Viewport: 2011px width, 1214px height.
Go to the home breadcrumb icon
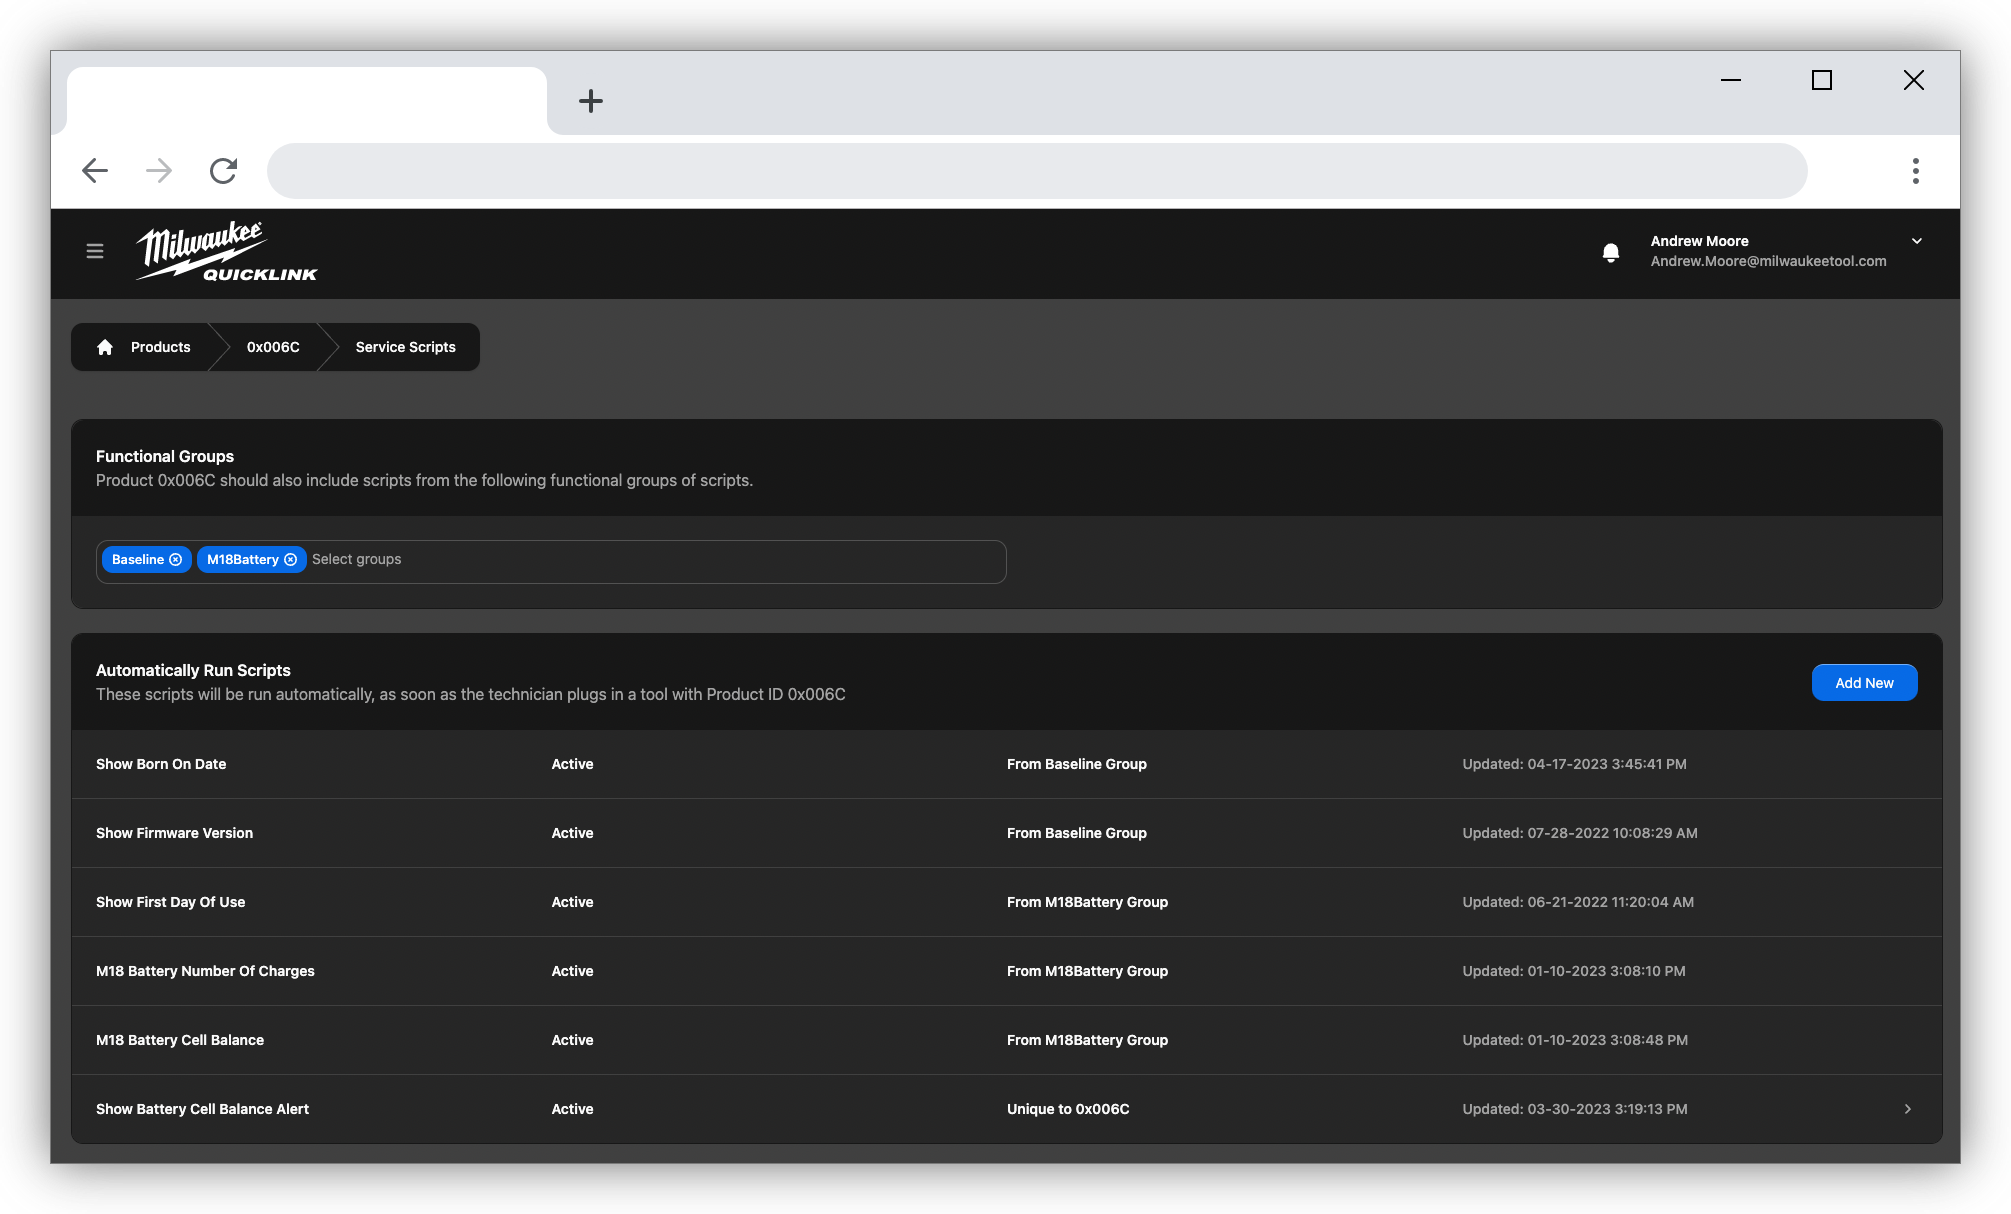[105, 347]
